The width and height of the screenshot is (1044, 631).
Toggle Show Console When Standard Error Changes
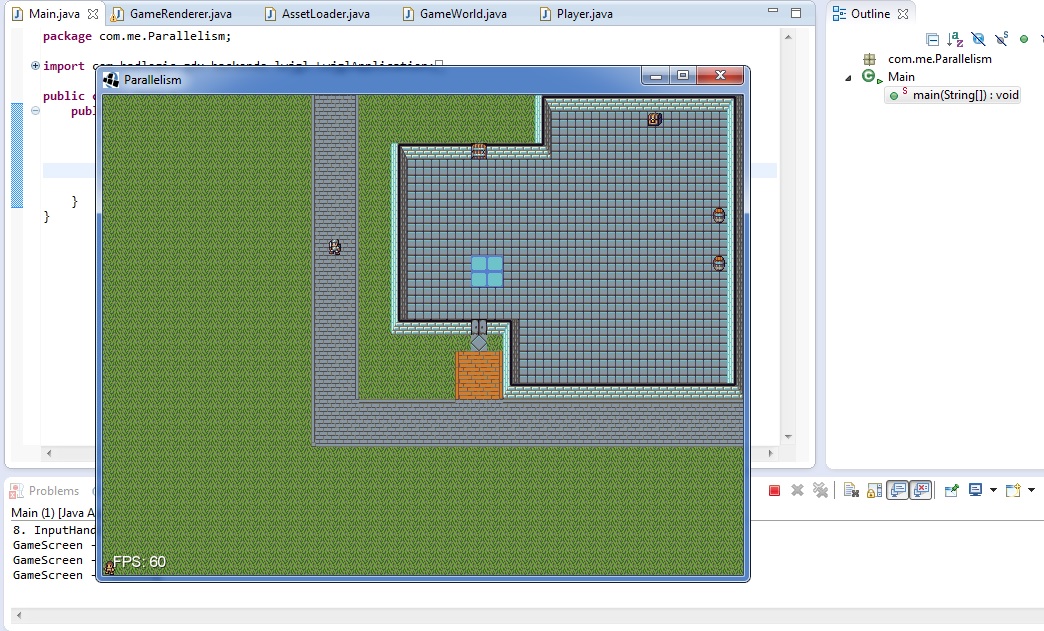click(921, 491)
